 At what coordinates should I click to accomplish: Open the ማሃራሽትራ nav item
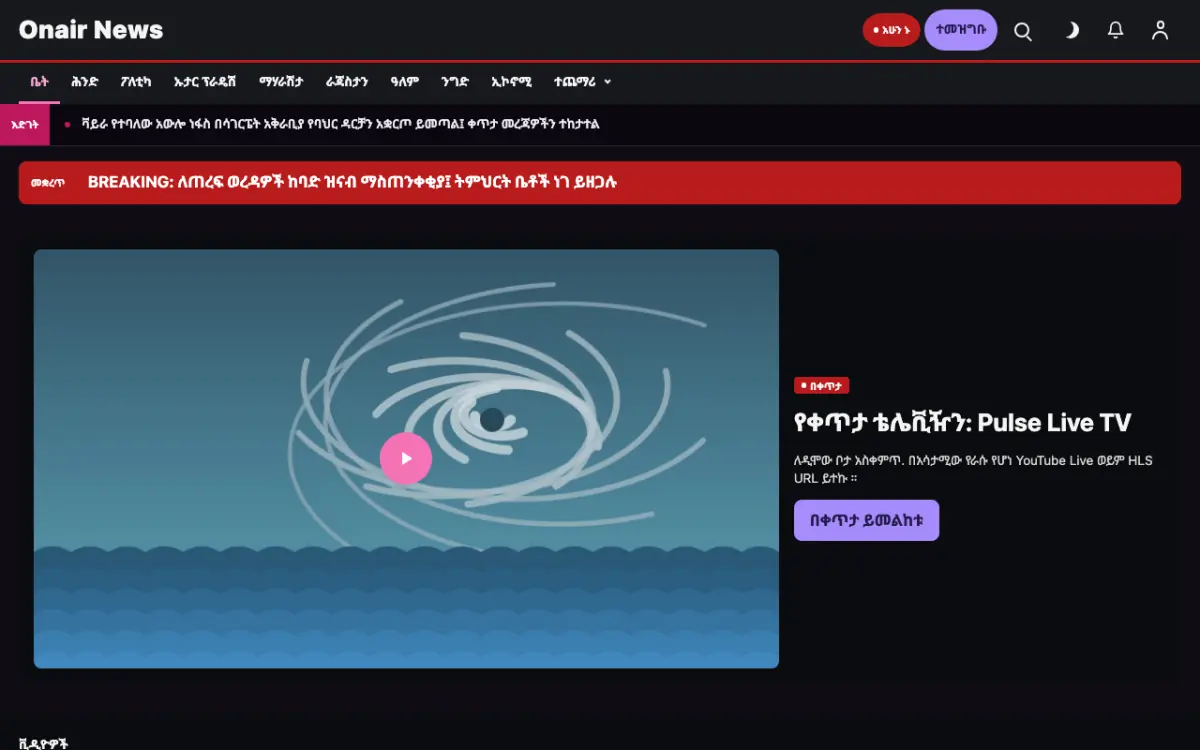click(281, 82)
